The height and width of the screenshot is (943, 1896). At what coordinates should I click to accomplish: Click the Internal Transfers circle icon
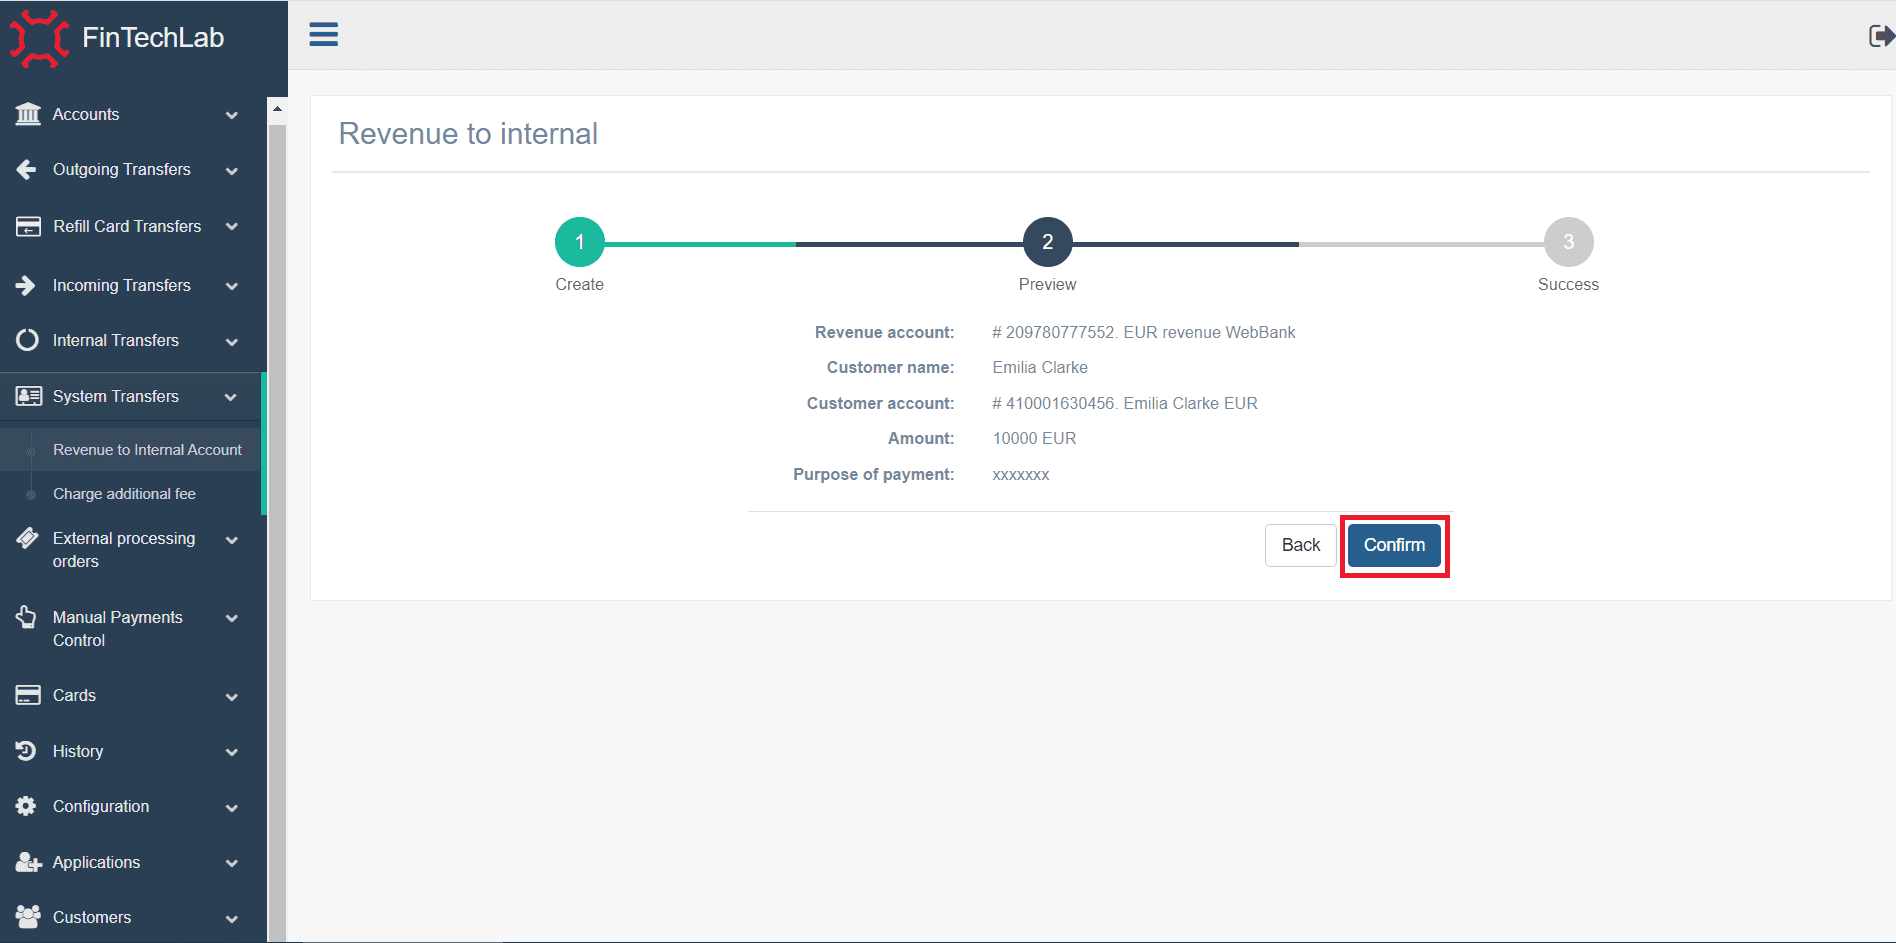coord(27,340)
